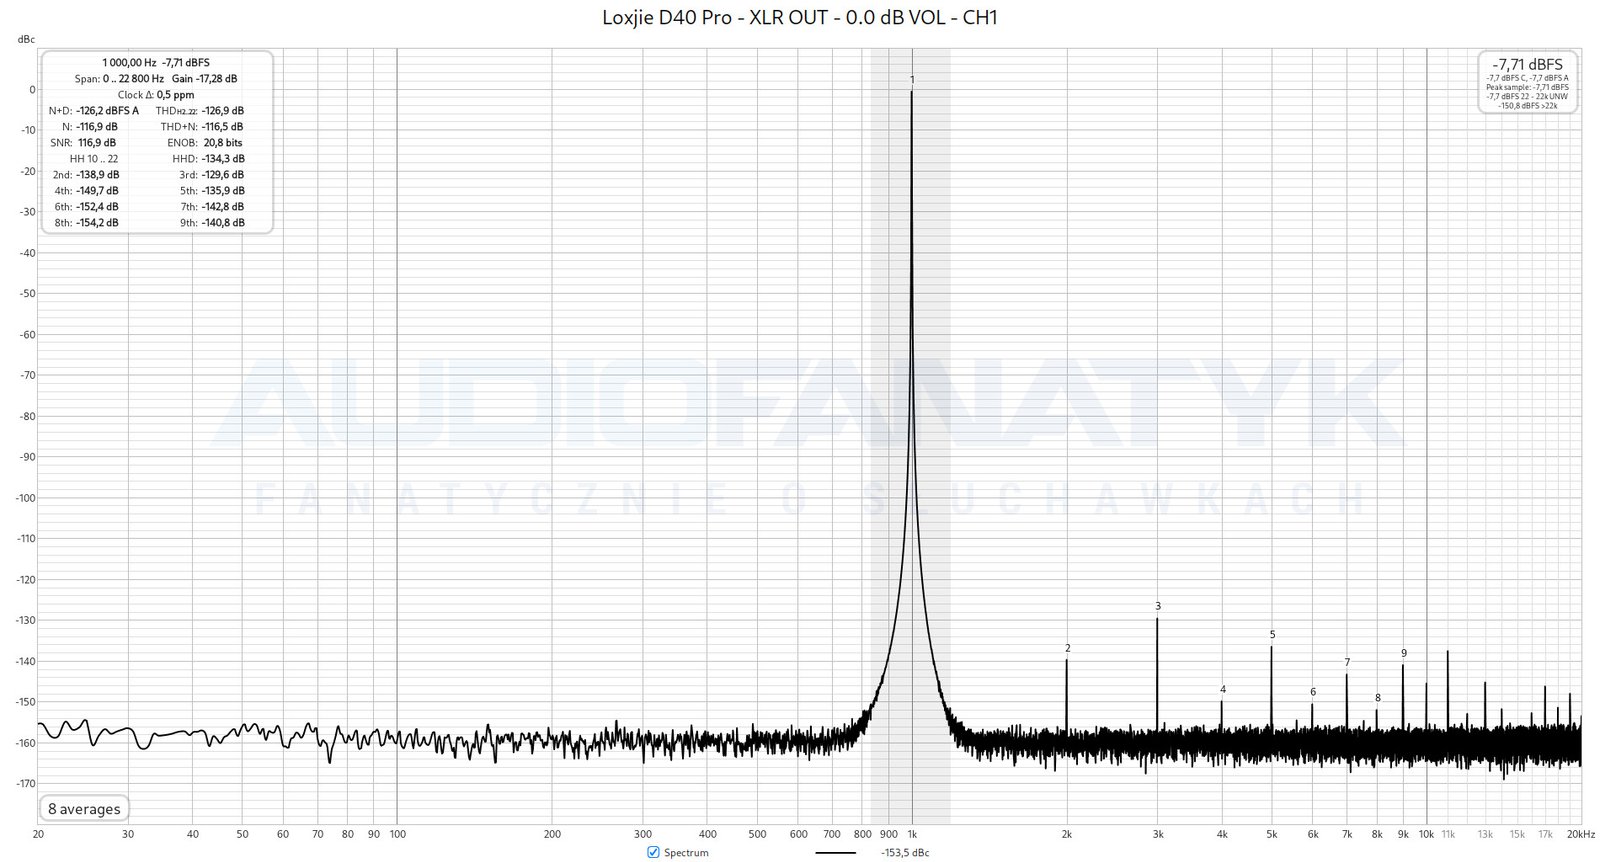Click the 5th harmonic marker at 5k
Screen dimensions: 1600x862
pos(1272,634)
